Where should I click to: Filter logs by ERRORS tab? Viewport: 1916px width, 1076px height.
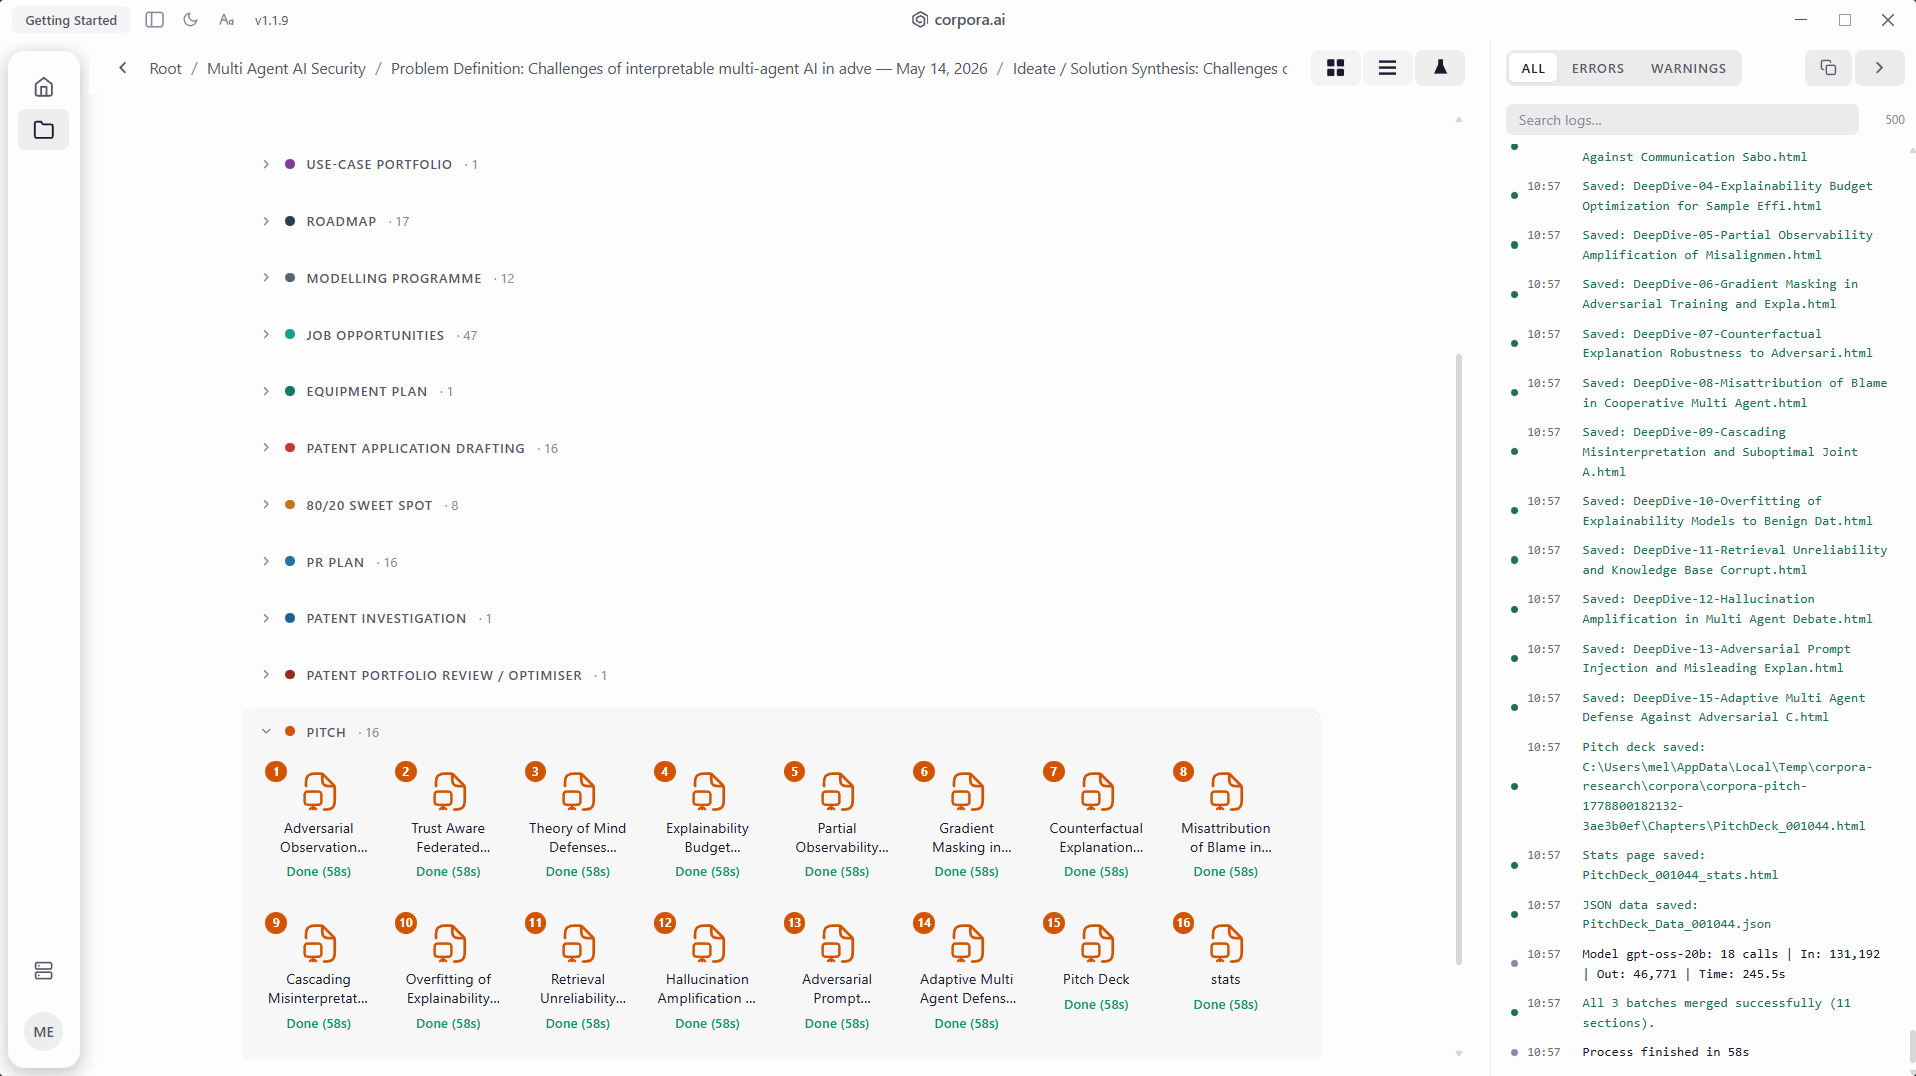pyautogui.click(x=1597, y=68)
